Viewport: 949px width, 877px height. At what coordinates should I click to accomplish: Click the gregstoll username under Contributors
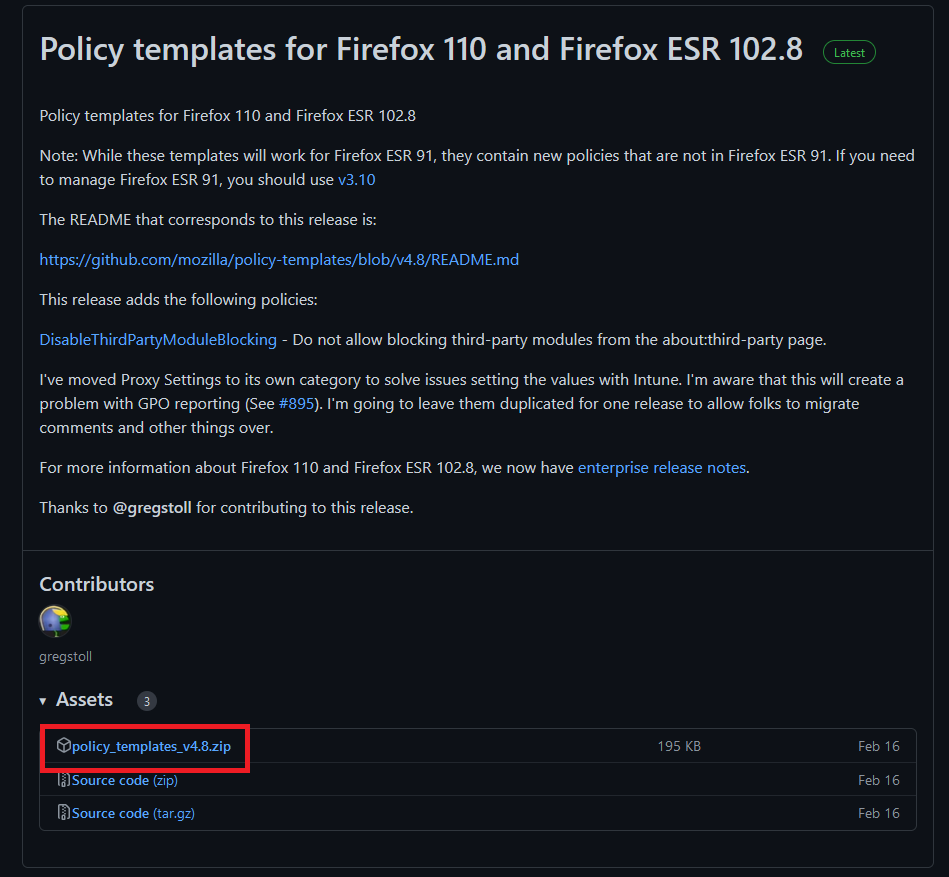pos(65,657)
